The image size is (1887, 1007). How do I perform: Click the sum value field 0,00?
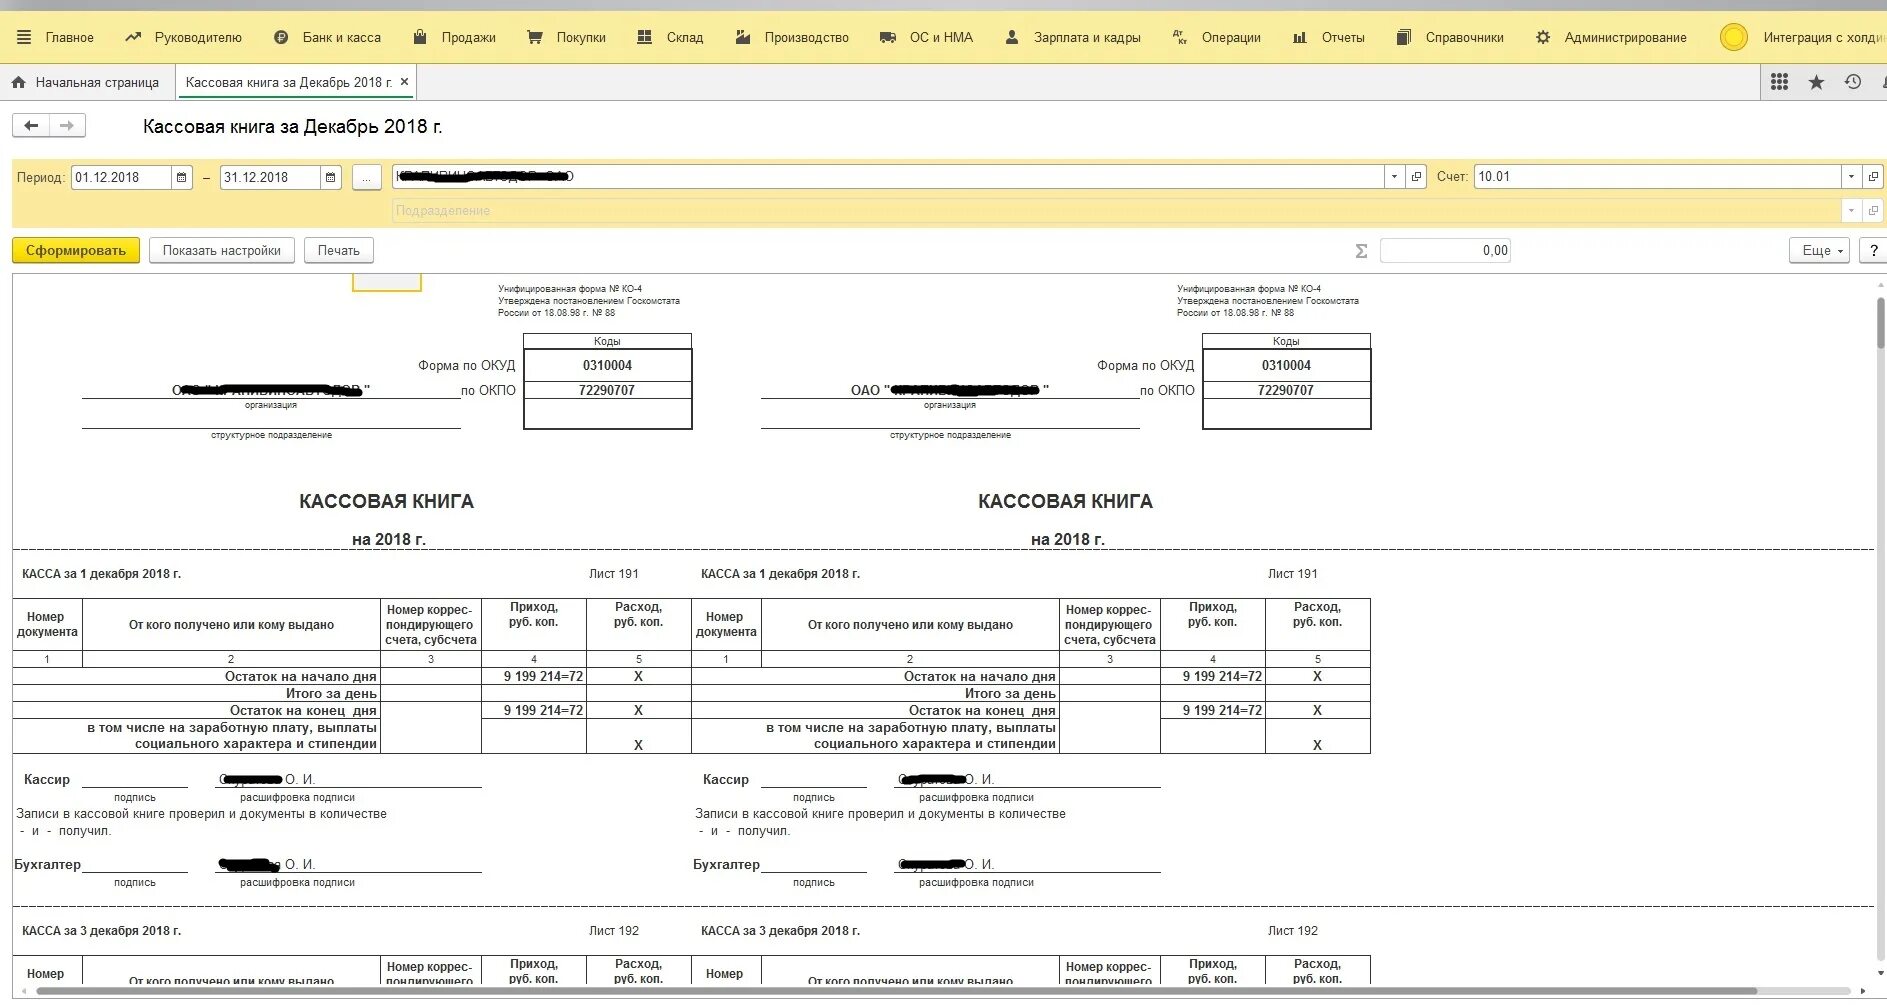coord(1445,251)
